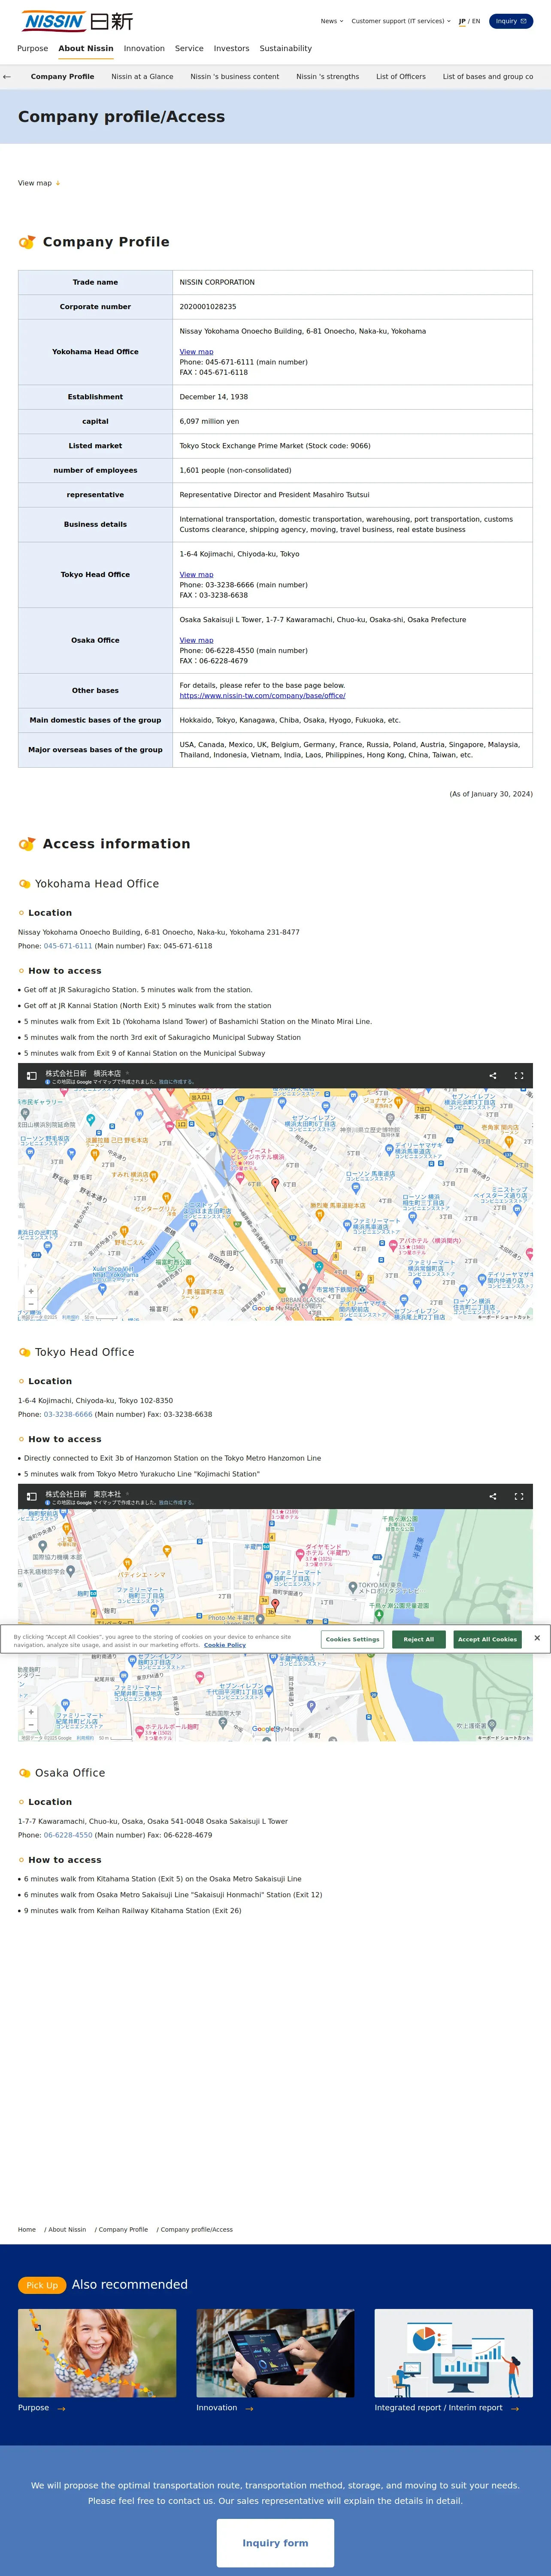
Task: Open the Sustainability navigation menu
Action: pos(286,48)
